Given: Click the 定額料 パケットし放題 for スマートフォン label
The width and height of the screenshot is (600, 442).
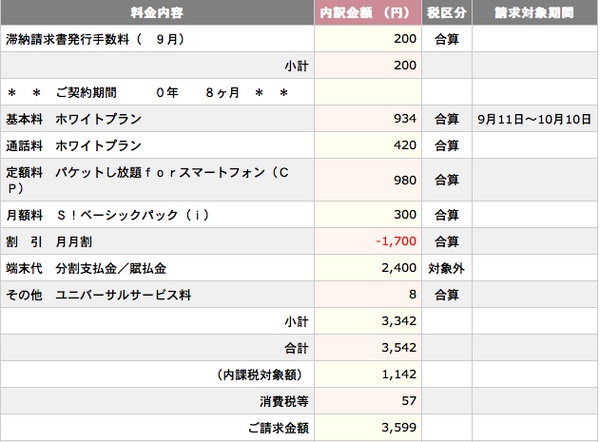Looking at the screenshot, I should pyautogui.click(x=147, y=180).
